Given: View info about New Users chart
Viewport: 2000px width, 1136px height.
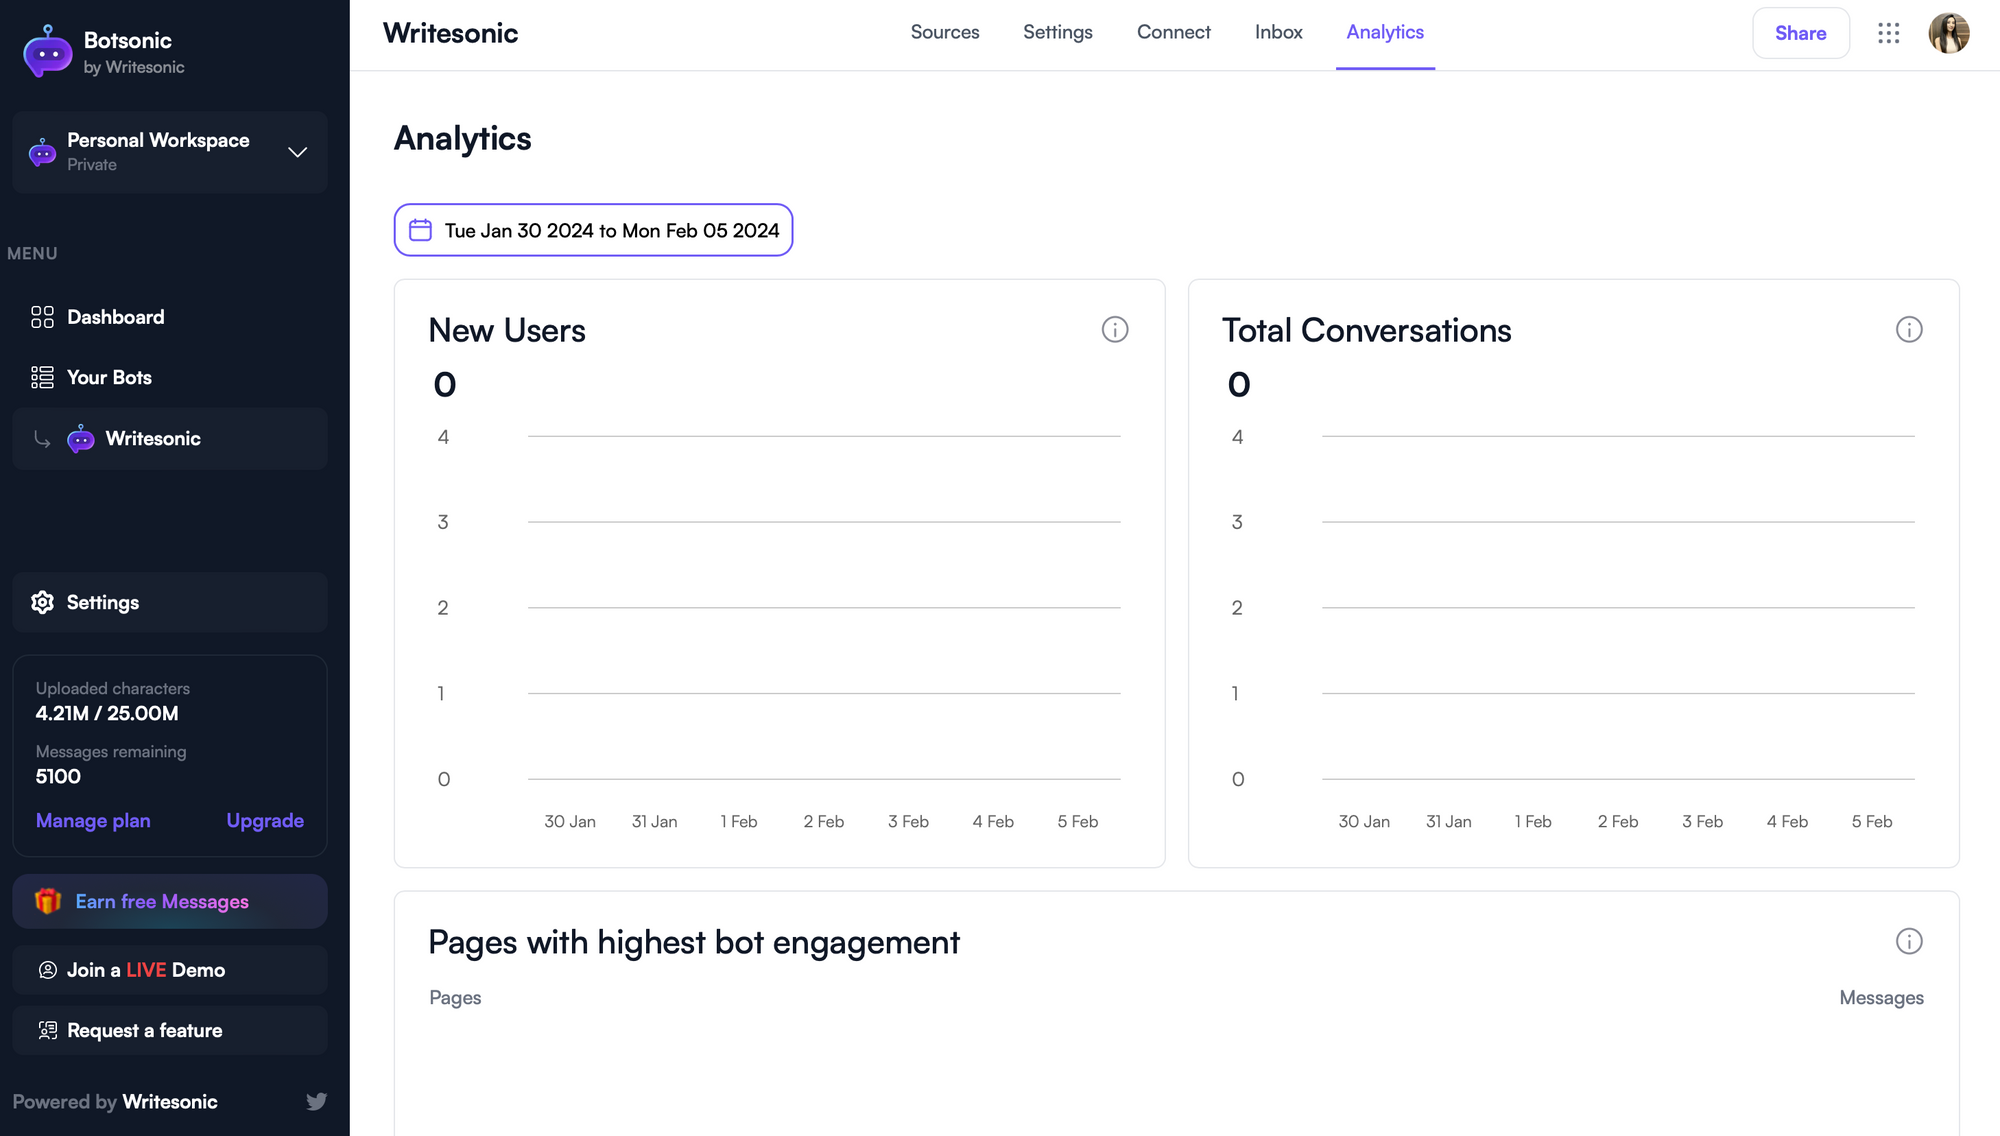Looking at the screenshot, I should pyautogui.click(x=1115, y=329).
